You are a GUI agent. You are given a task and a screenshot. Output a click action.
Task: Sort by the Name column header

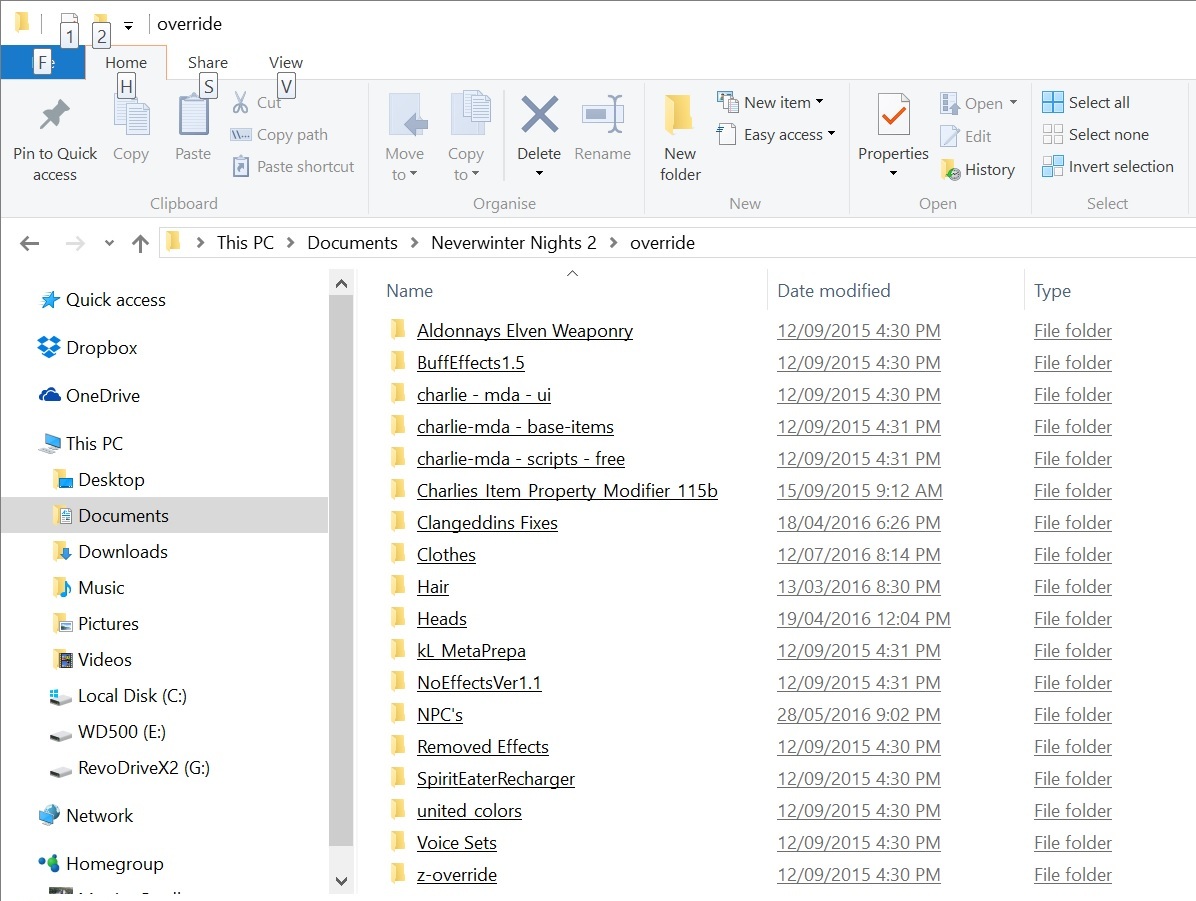(x=410, y=291)
